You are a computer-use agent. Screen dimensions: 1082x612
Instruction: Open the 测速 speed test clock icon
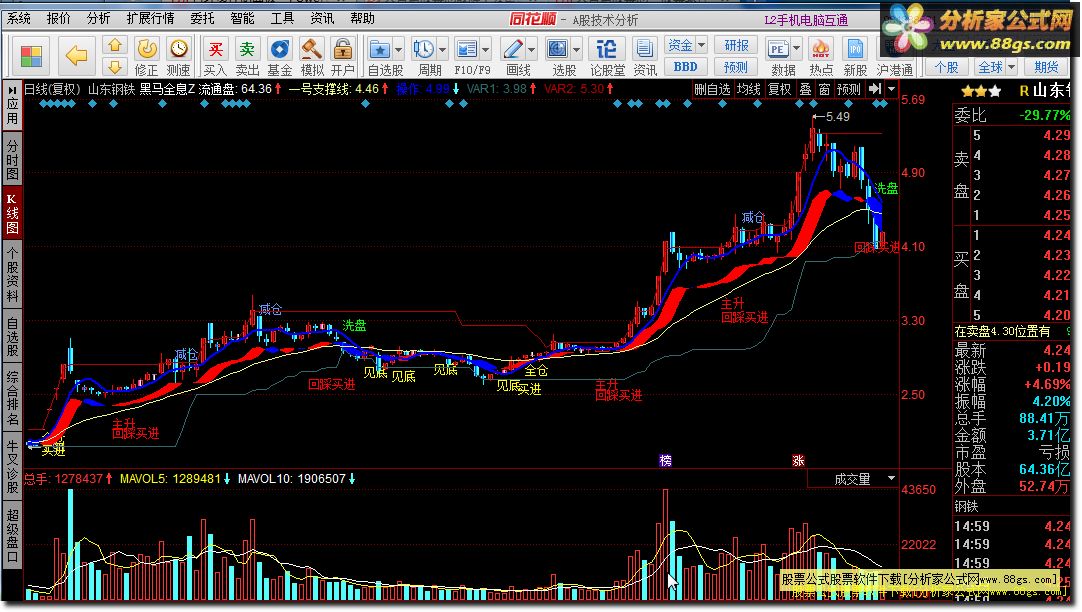coord(179,49)
